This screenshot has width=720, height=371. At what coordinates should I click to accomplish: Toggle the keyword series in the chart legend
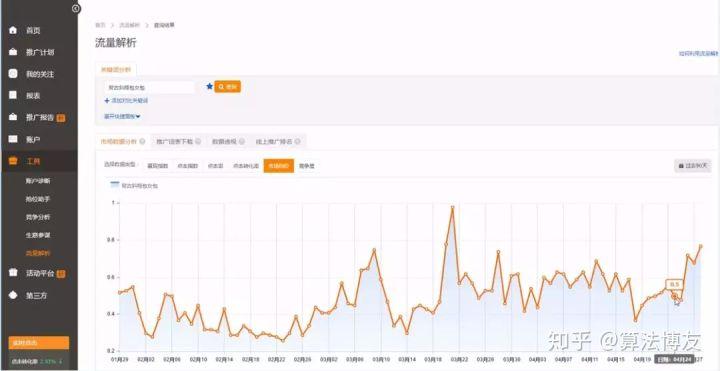click(134, 186)
